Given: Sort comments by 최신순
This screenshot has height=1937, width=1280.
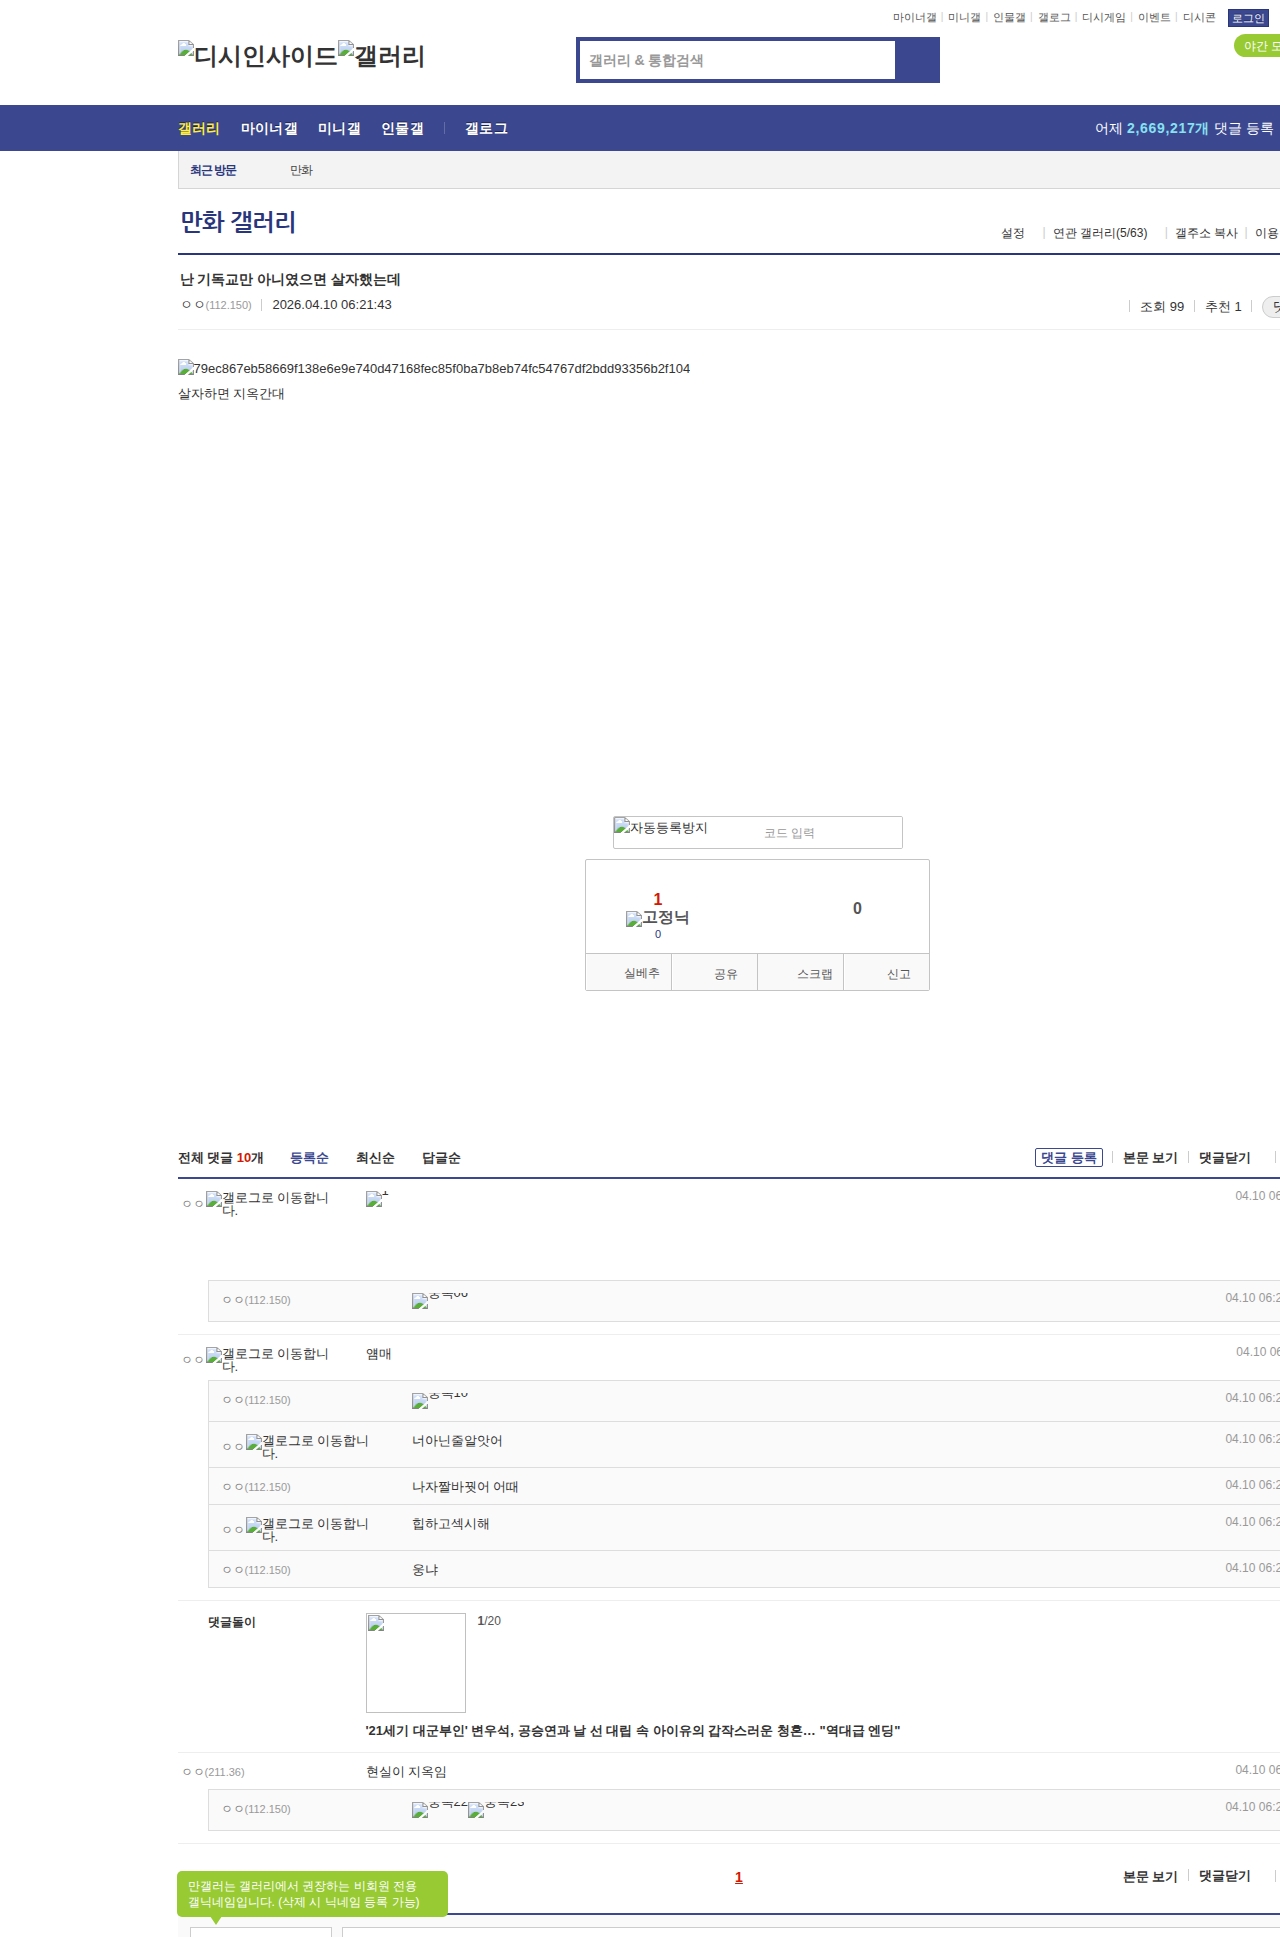Looking at the screenshot, I should 375,1158.
